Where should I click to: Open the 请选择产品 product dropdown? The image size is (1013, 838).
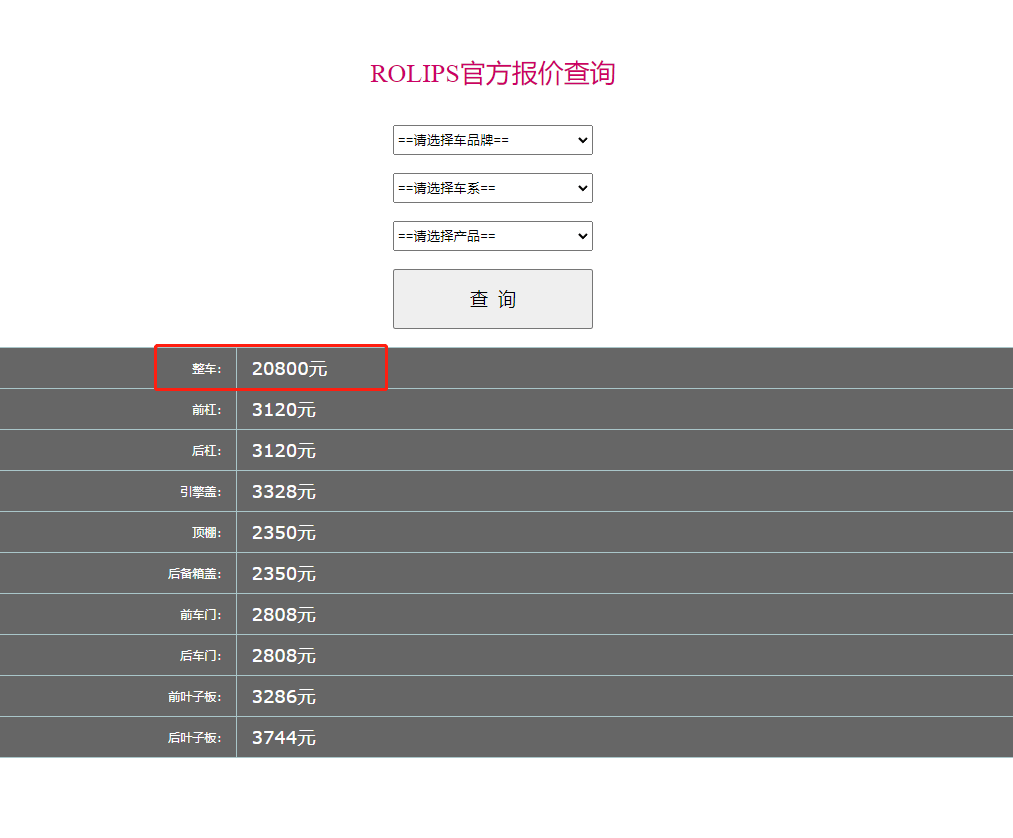click(492, 236)
